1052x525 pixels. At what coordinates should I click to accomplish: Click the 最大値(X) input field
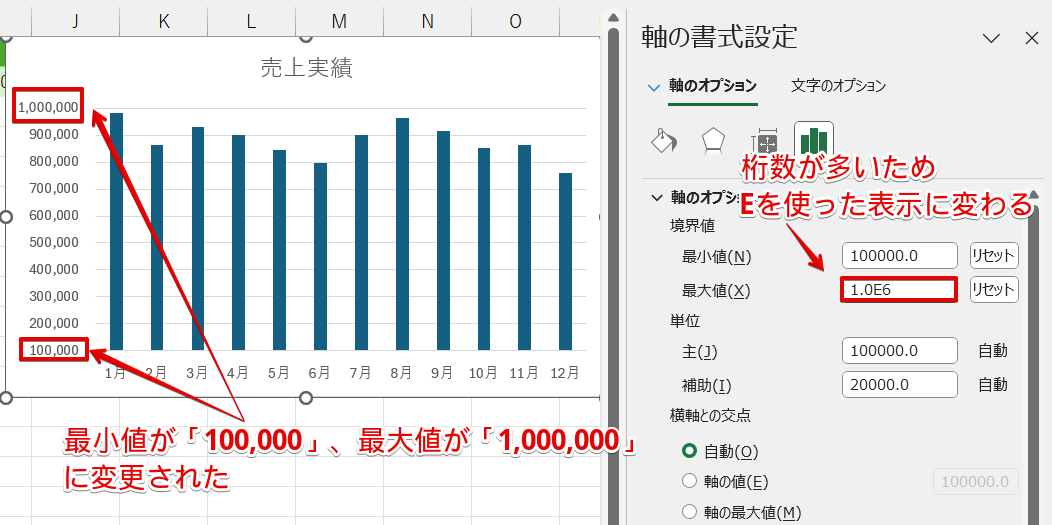(x=899, y=290)
